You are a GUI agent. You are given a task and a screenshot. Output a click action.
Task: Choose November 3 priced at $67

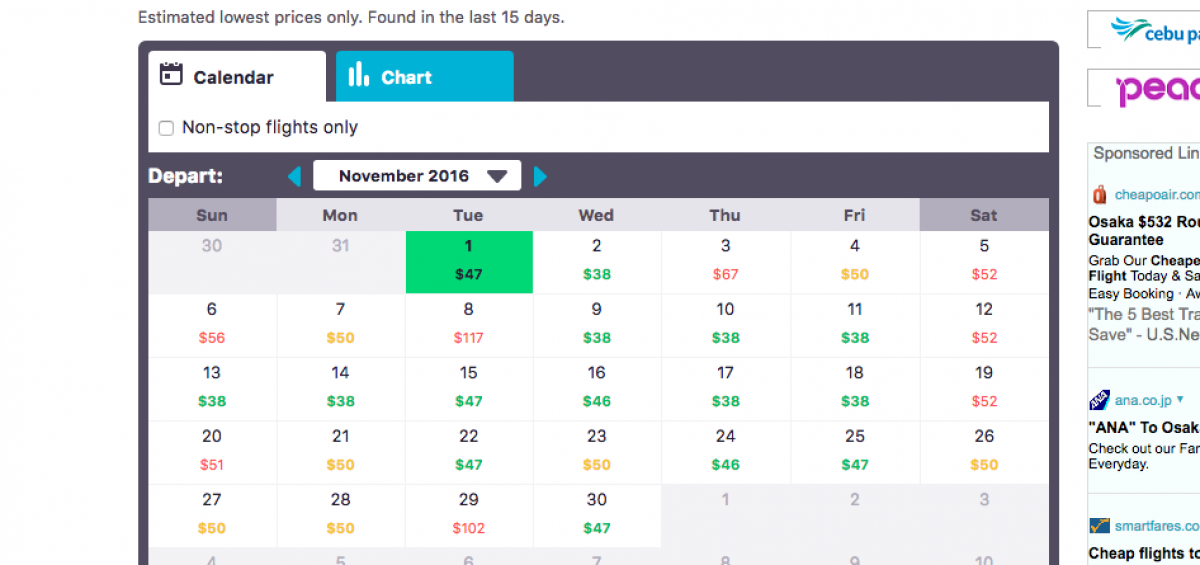coord(725,261)
